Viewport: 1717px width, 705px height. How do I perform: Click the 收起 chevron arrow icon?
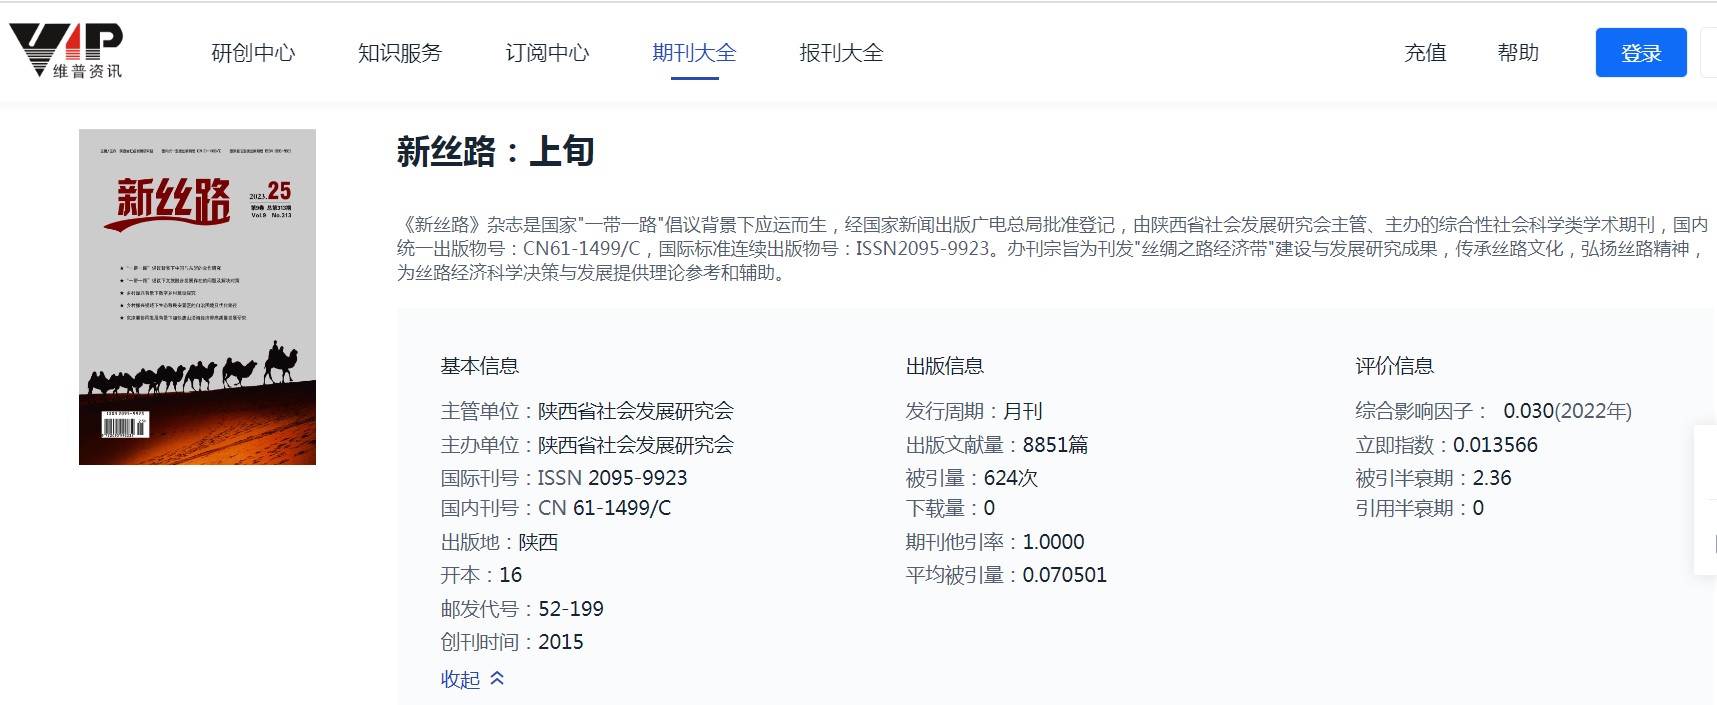[x=497, y=678]
